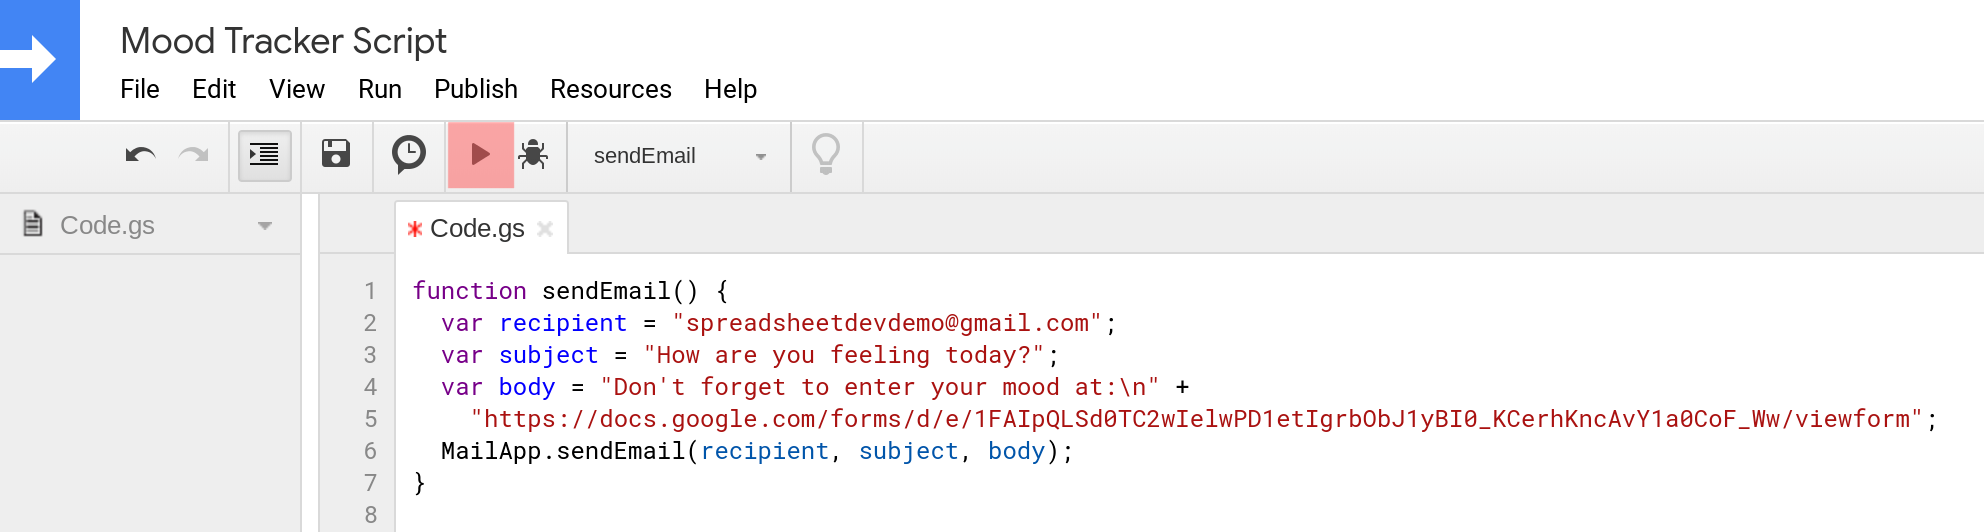Image resolution: width=1984 pixels, height=532 pixels.
Task: Undo the last edit
Action: coord(140,155)
